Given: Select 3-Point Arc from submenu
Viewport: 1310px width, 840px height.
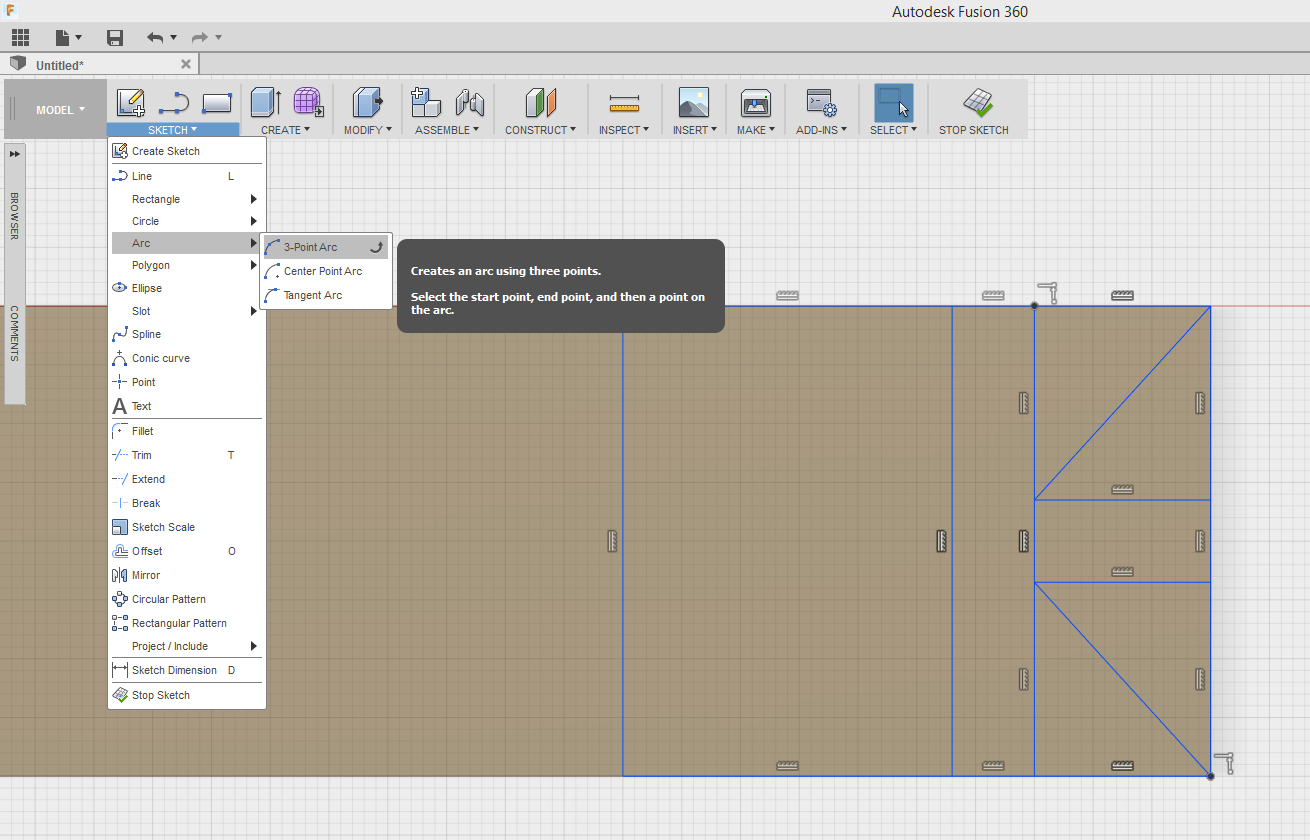Looking at the screenshot, I should pos(325,247).
